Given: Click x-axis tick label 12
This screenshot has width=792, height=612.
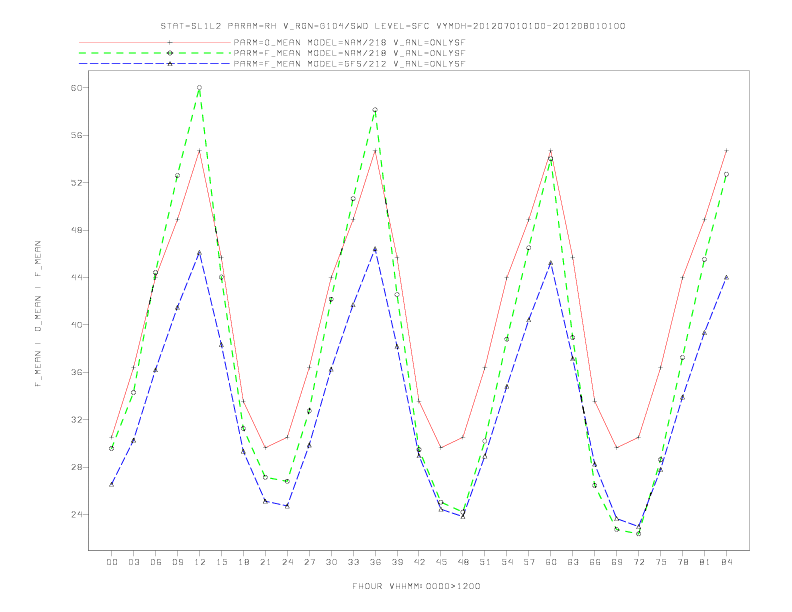Looking at the screenshot, I should tap(200, 562).
